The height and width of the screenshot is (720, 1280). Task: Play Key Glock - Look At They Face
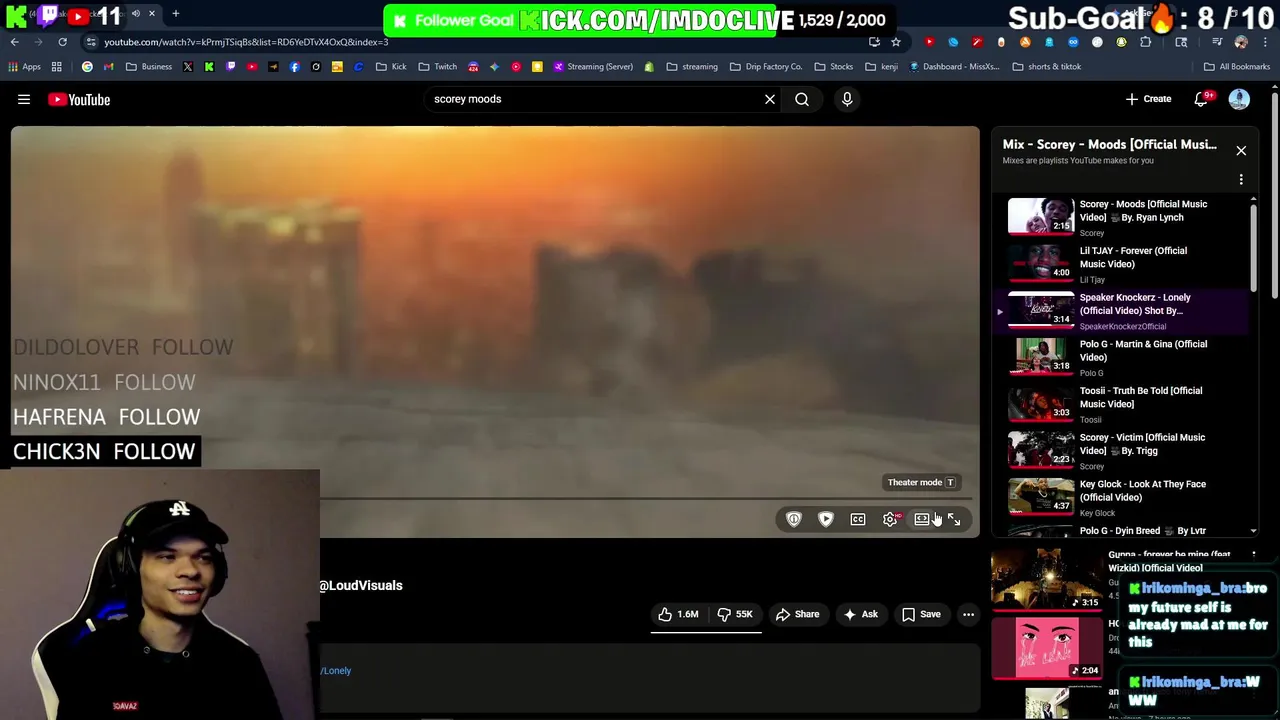point(1120,497)
